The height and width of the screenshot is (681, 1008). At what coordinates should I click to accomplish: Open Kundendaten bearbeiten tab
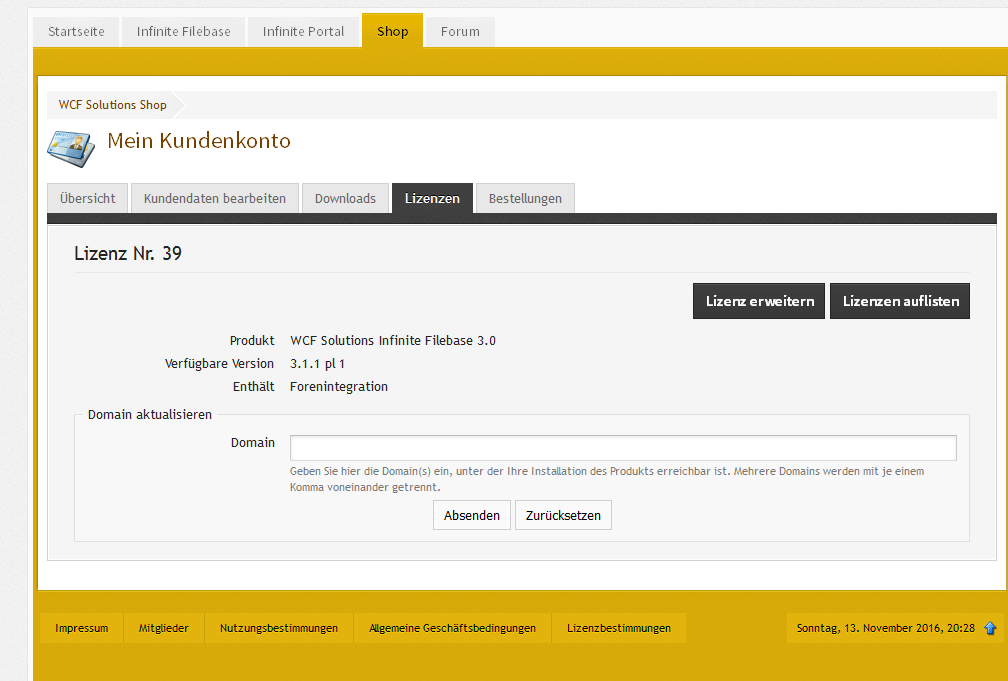(215, 198)
